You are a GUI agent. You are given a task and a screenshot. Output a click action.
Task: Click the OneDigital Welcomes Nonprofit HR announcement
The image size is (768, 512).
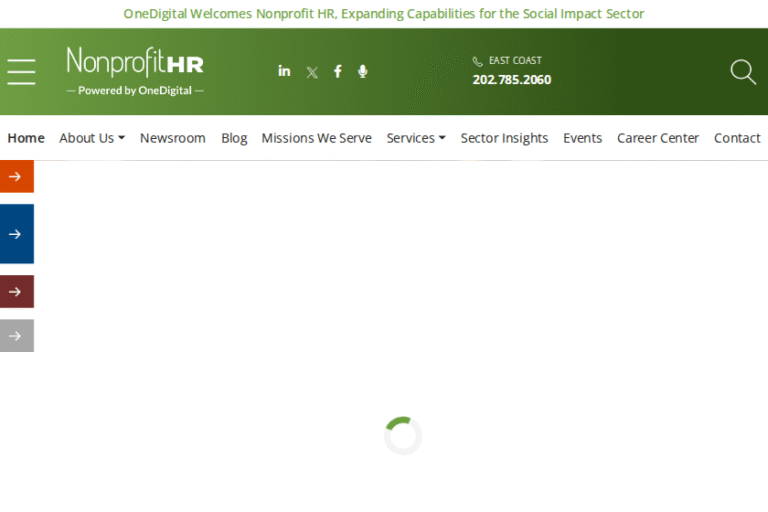384,14
